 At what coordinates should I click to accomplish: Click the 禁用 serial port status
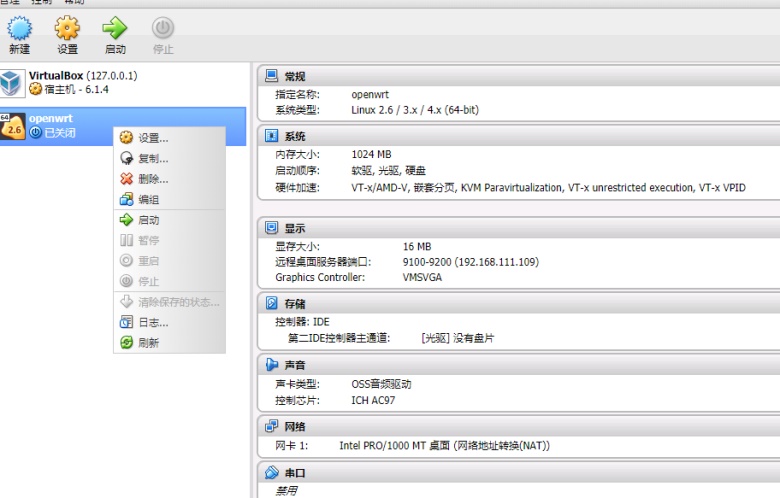click(286, 491)
